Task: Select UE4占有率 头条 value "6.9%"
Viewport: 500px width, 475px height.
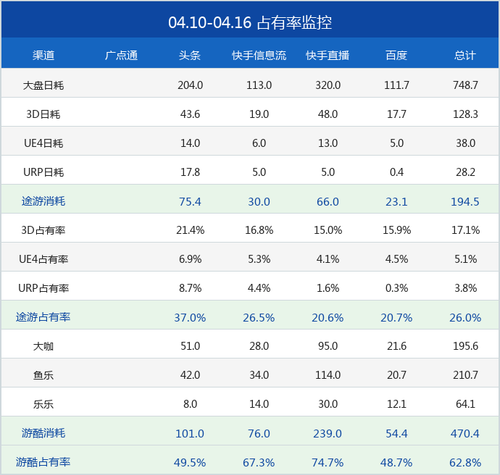Action: pos(190,259)
